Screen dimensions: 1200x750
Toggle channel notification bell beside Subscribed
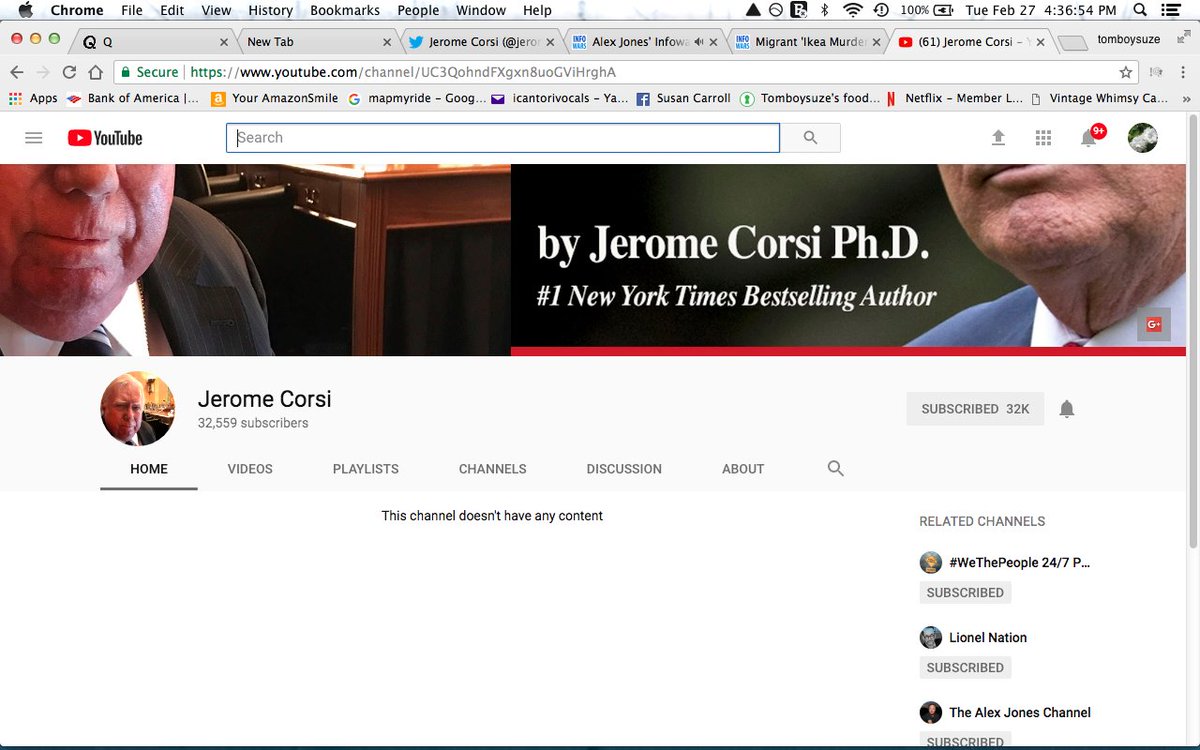[x=1067, y=408]
